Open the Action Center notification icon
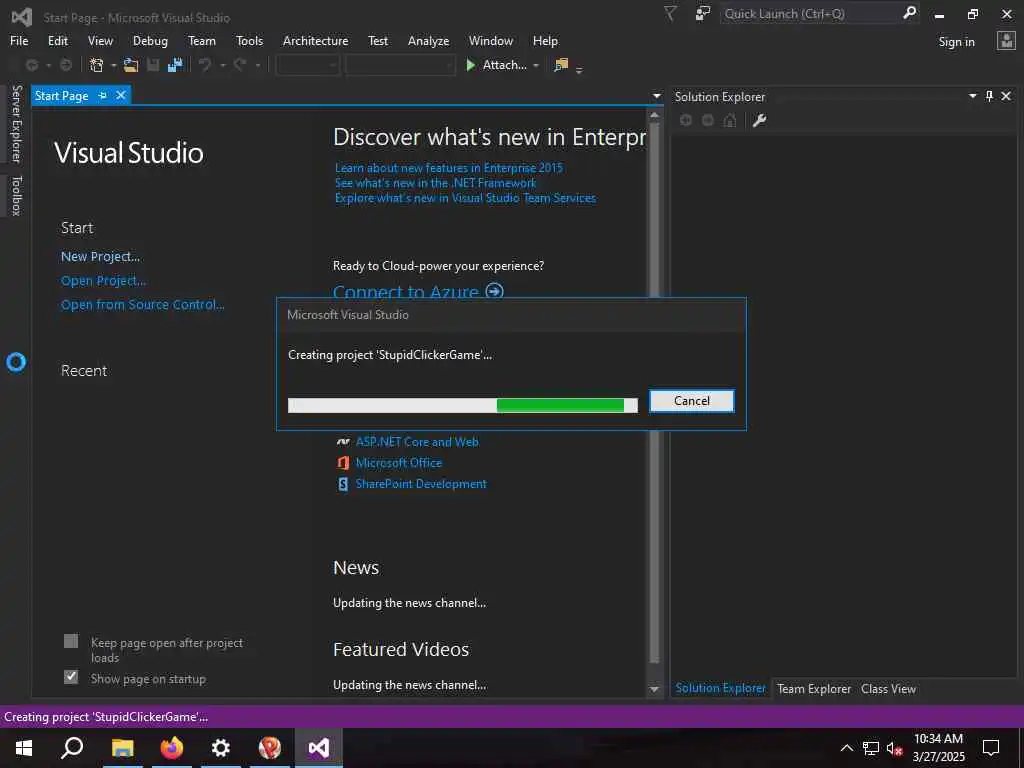This screenshot has width=1024, height=768. click(x=991, y=748)
